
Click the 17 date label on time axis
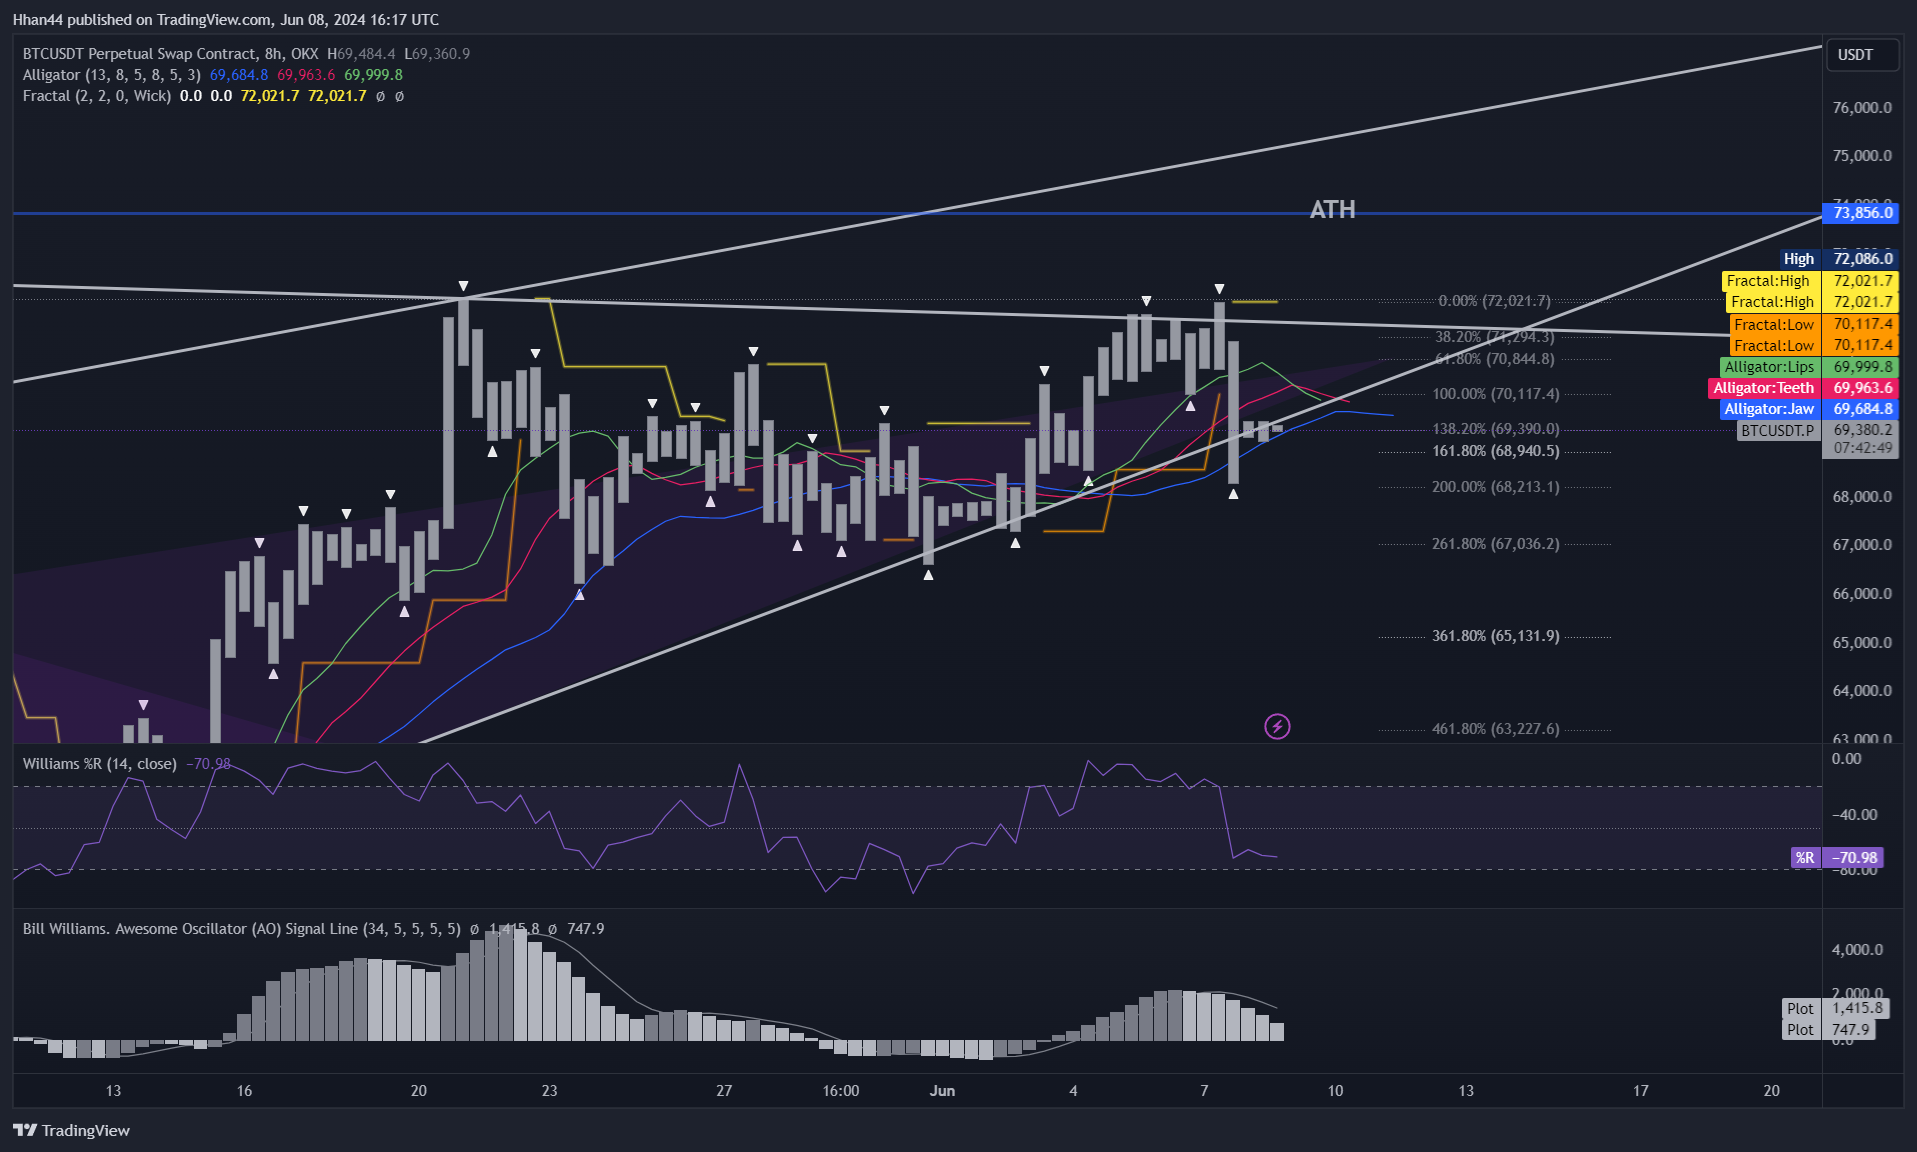pyautogui.click(x=1641, y=1091)
